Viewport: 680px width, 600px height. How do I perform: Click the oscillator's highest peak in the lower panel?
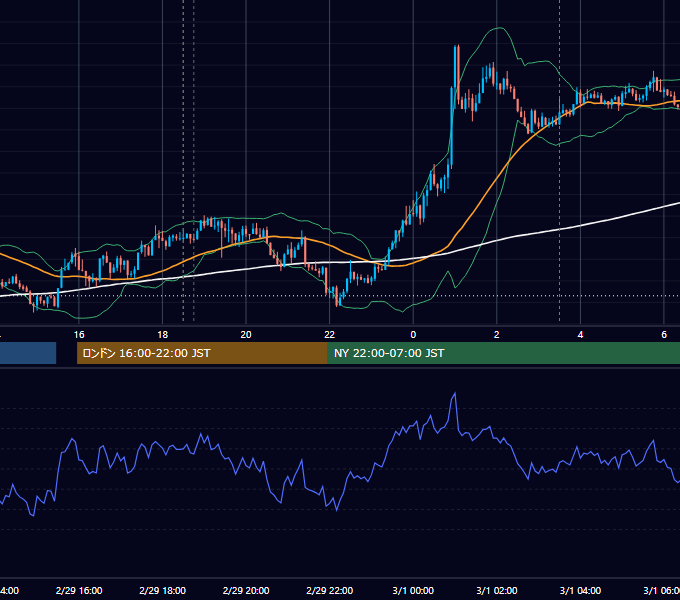455,394
